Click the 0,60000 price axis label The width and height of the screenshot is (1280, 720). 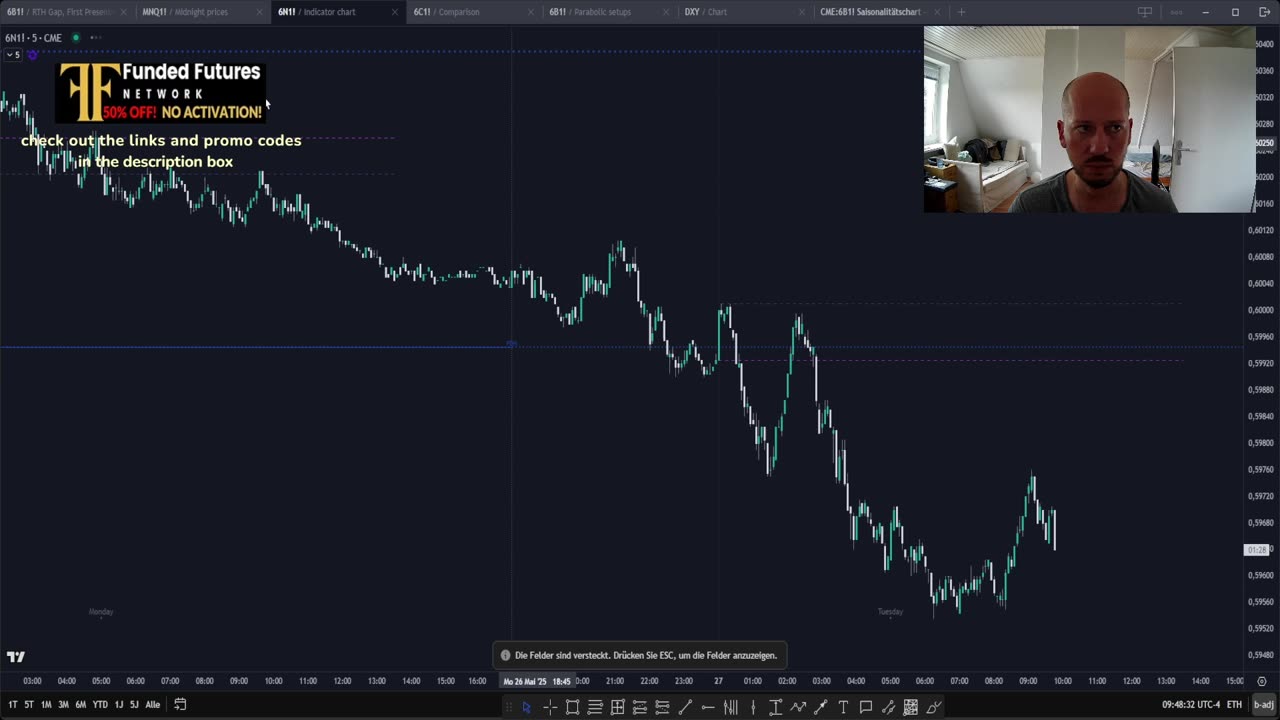1261,310
